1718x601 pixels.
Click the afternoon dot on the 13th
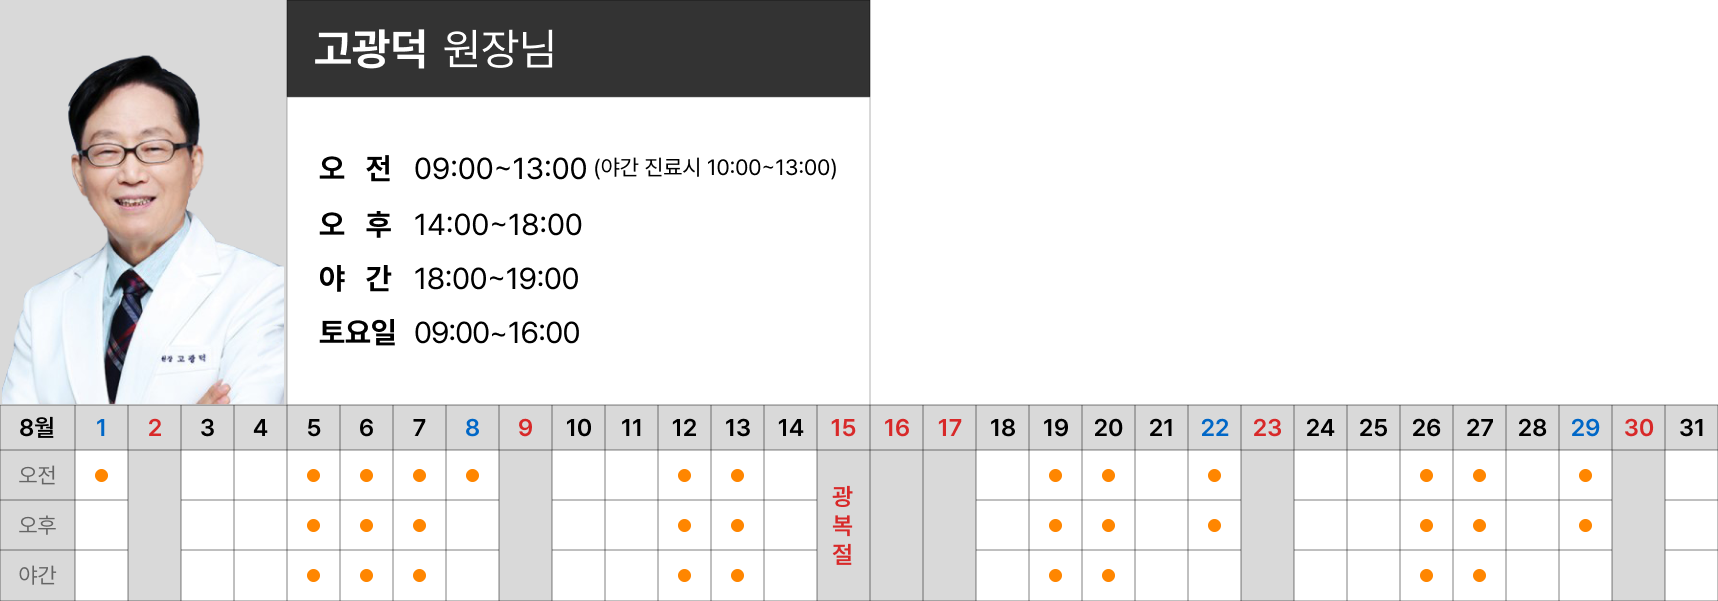click(x=737, y=525)
